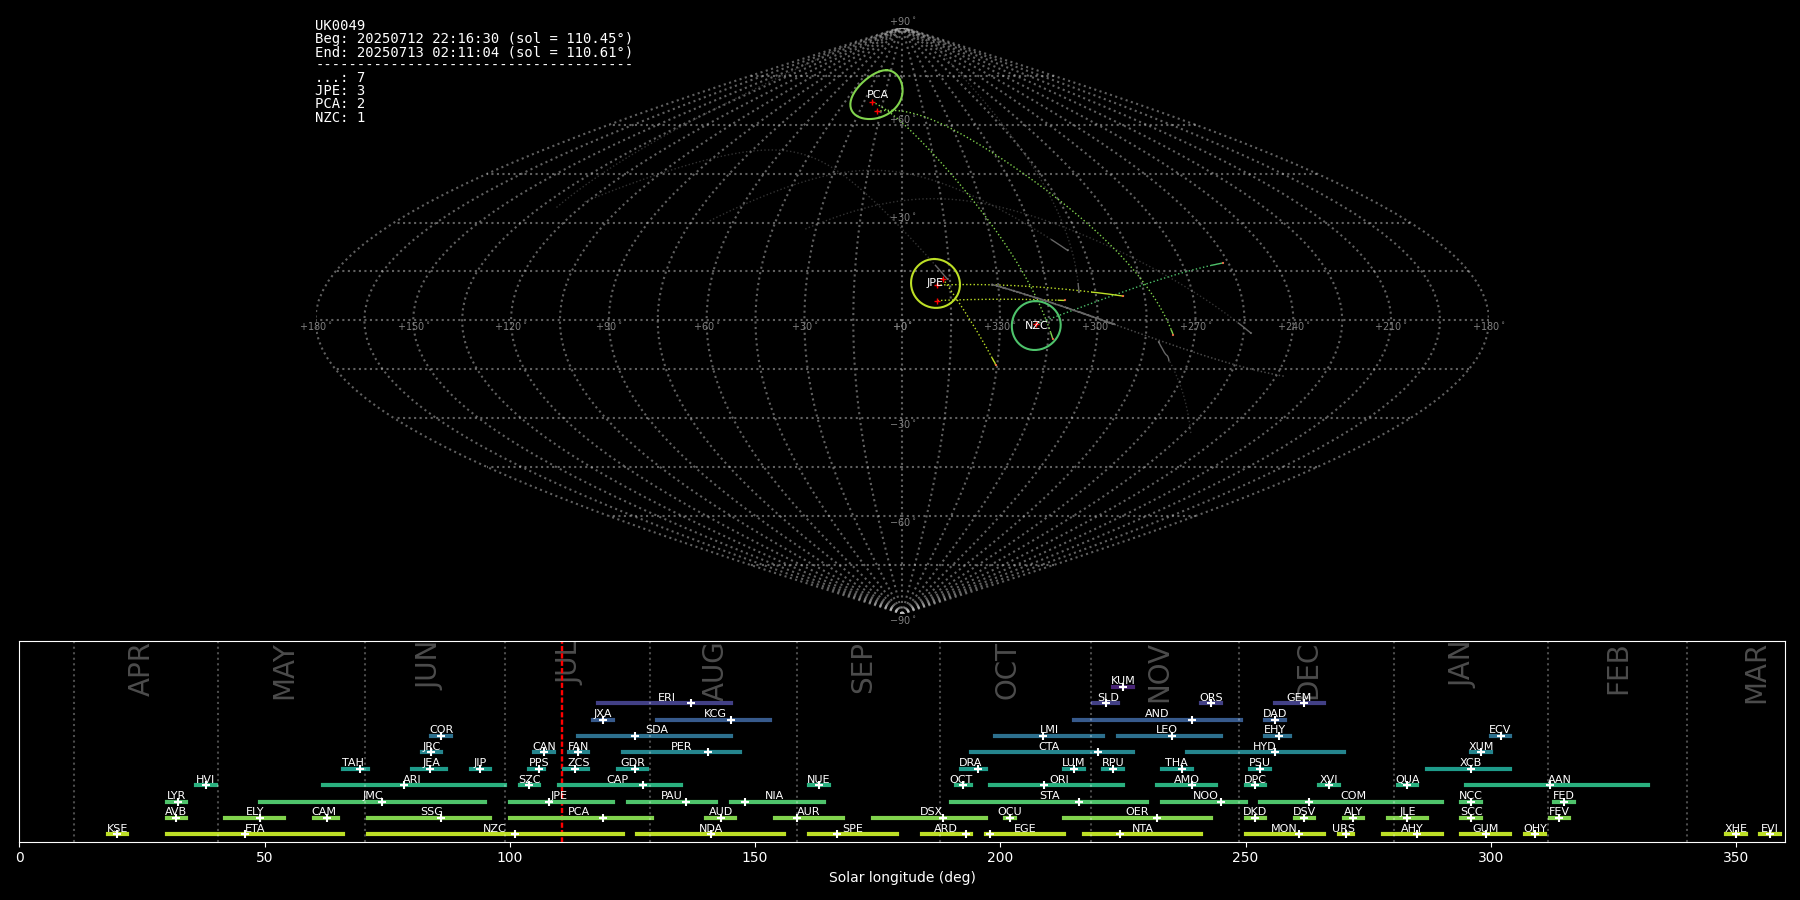Viewport: 1800px width, 900px height.
Task: Click the PAU shower label
Action: click(671, 795)
